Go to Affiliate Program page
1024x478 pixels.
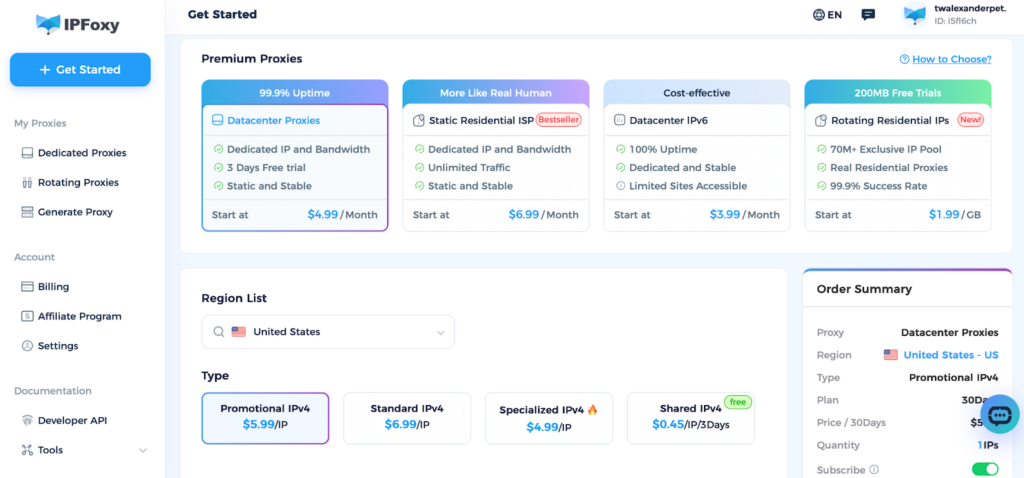tap(79, 316)
